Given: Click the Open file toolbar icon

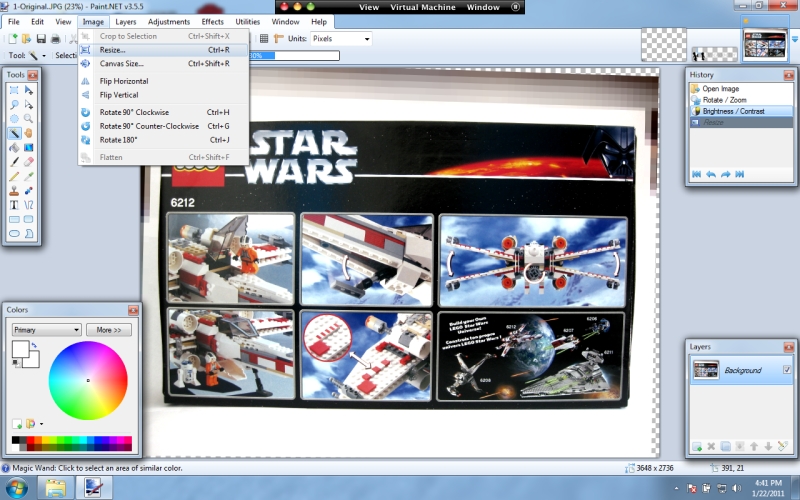Looking at the screenshot, I should tap(26, 38).
